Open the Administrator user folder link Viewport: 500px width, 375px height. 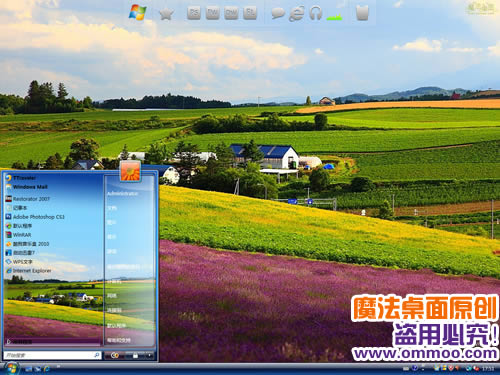coord(122,194)
